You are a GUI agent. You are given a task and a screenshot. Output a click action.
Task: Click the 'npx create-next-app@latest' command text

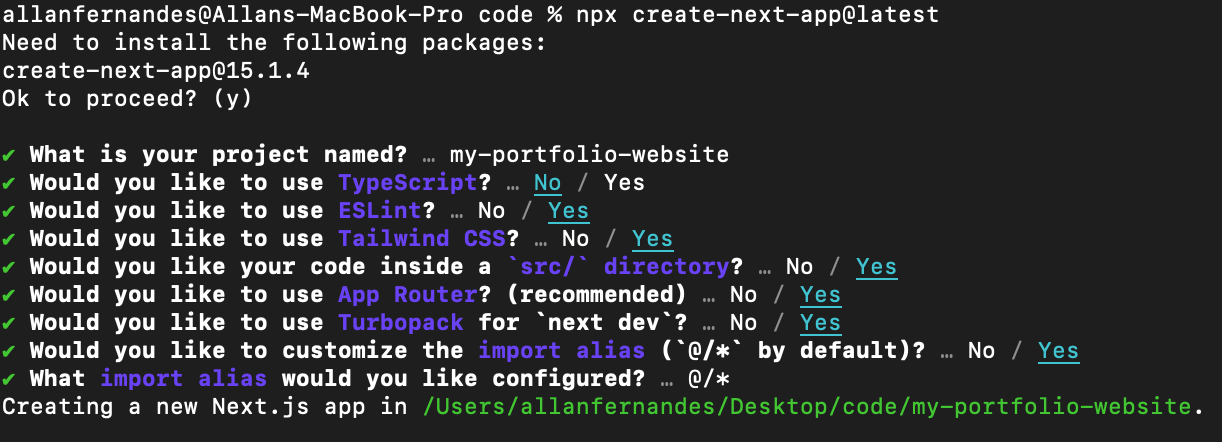click(759, 15)
